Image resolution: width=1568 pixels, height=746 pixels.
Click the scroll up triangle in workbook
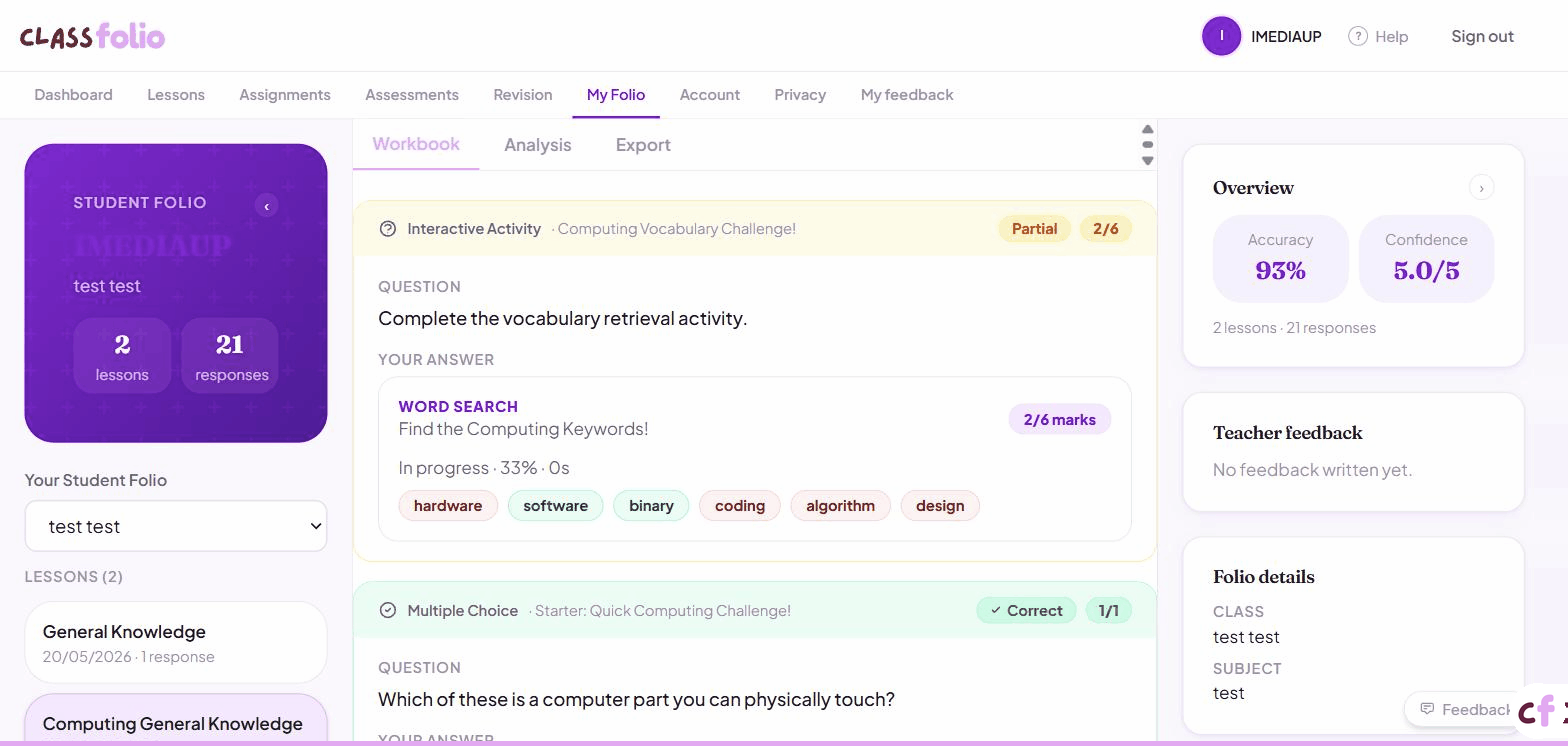[x=1148, y=129]
